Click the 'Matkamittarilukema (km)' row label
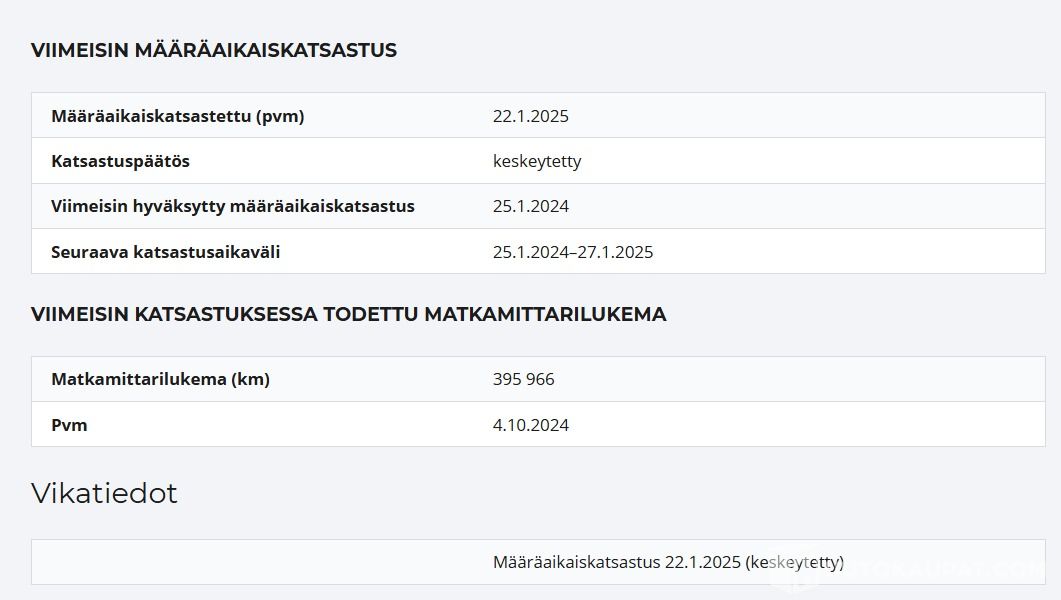1061x600 pixels. coord(160,379)
